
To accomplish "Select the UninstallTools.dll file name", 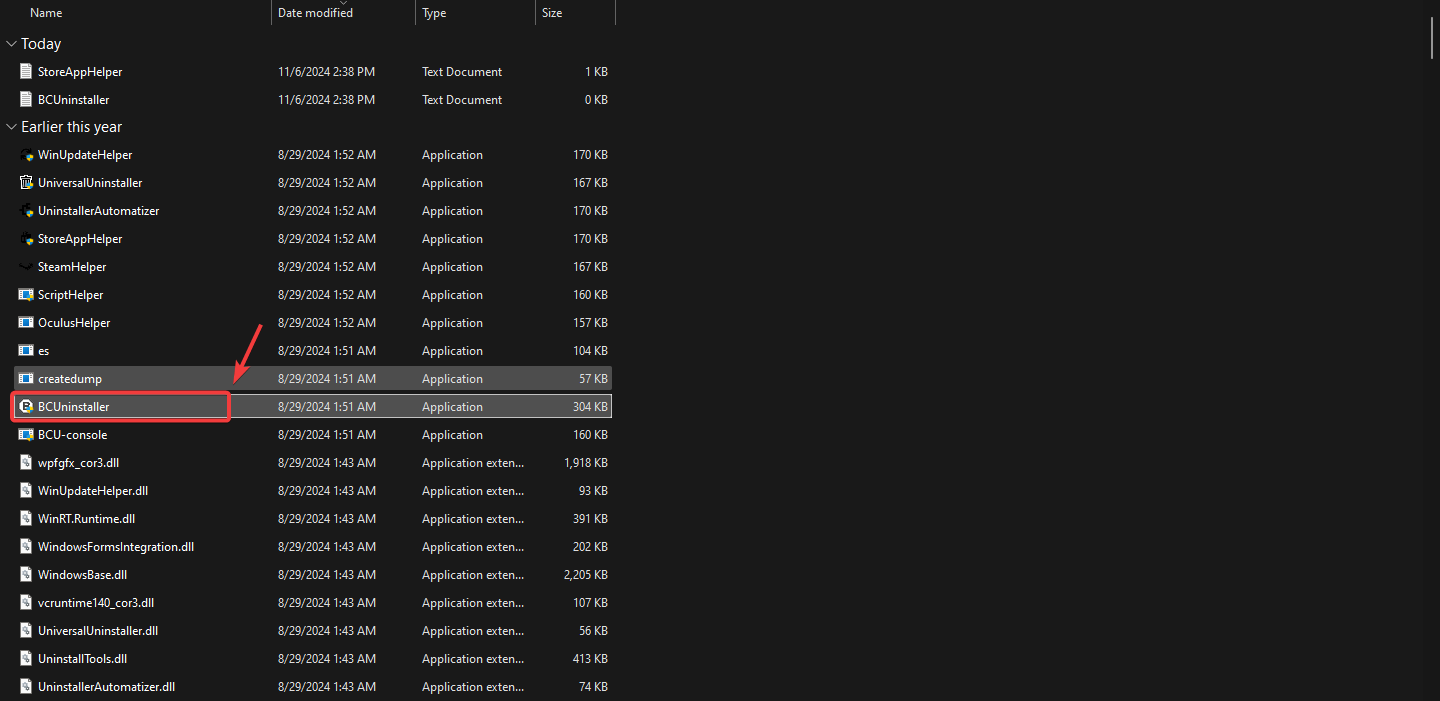I will coord(83,659).
